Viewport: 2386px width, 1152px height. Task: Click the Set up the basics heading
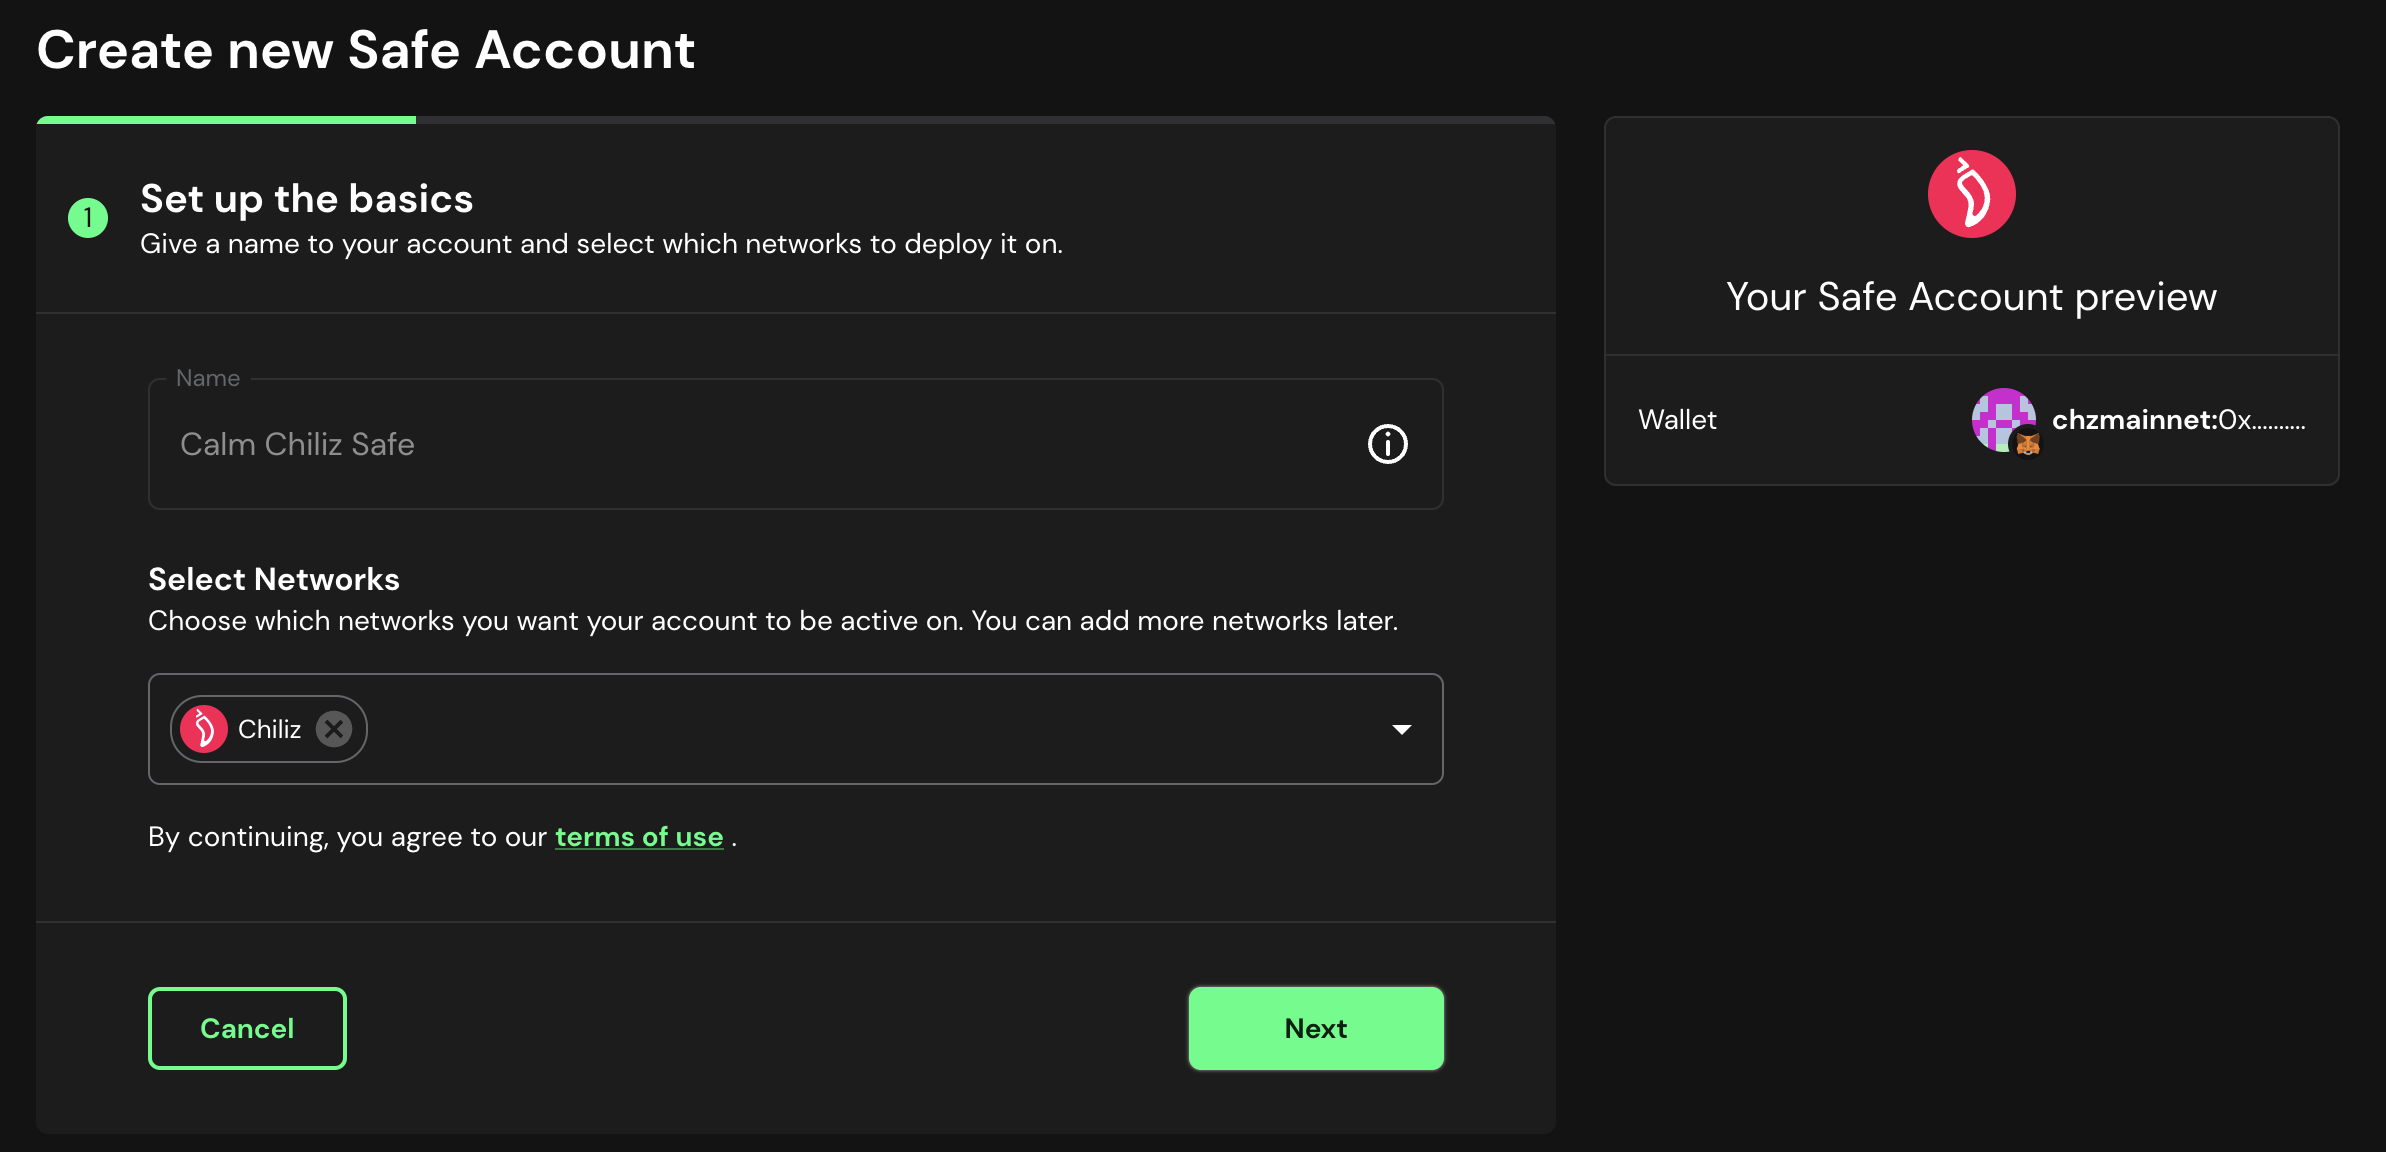click(306, 199)
